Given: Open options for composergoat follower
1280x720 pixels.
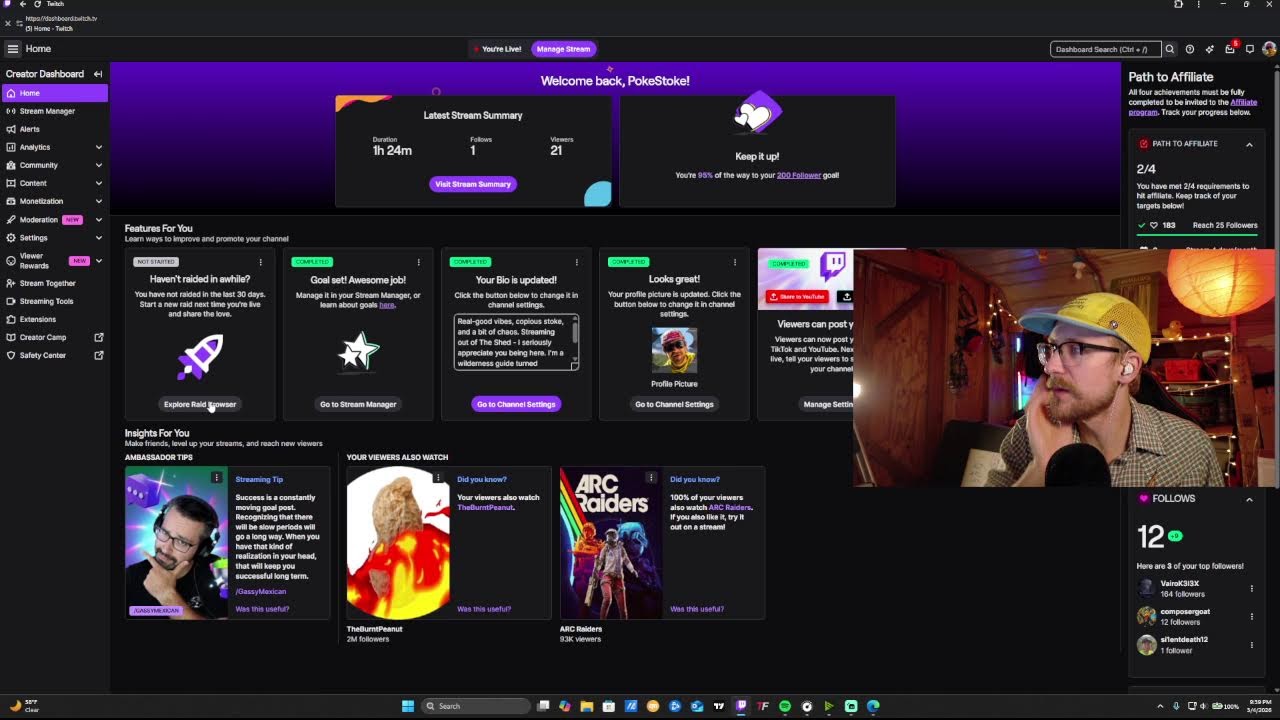Looking at the screenshot, I should click(1251, 617).
